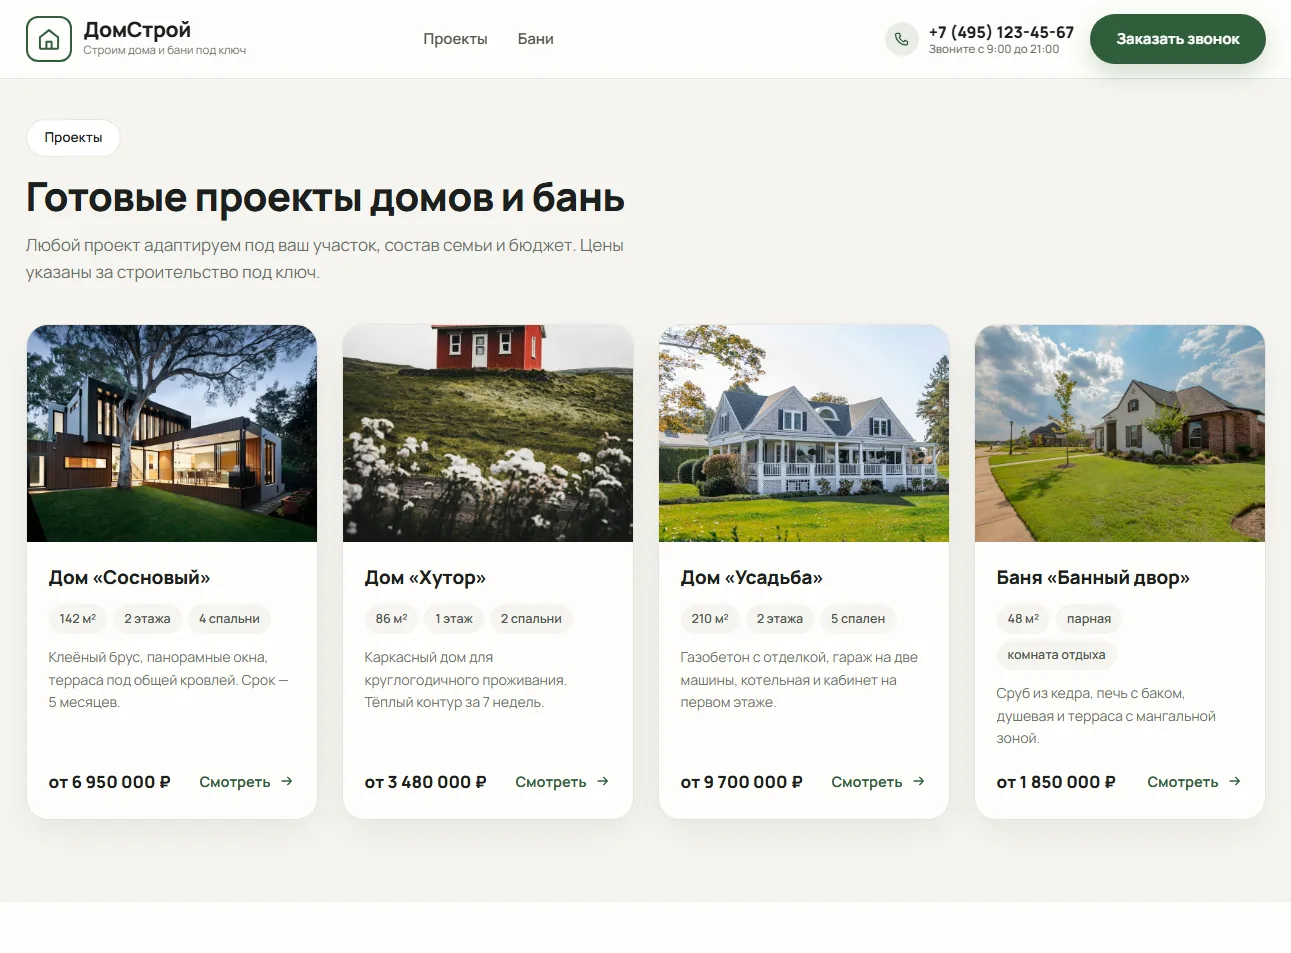Screen dimensions: 1291x953
Task: Open the Дом «Усадьба» photo
Action: (x=804, y=433)
